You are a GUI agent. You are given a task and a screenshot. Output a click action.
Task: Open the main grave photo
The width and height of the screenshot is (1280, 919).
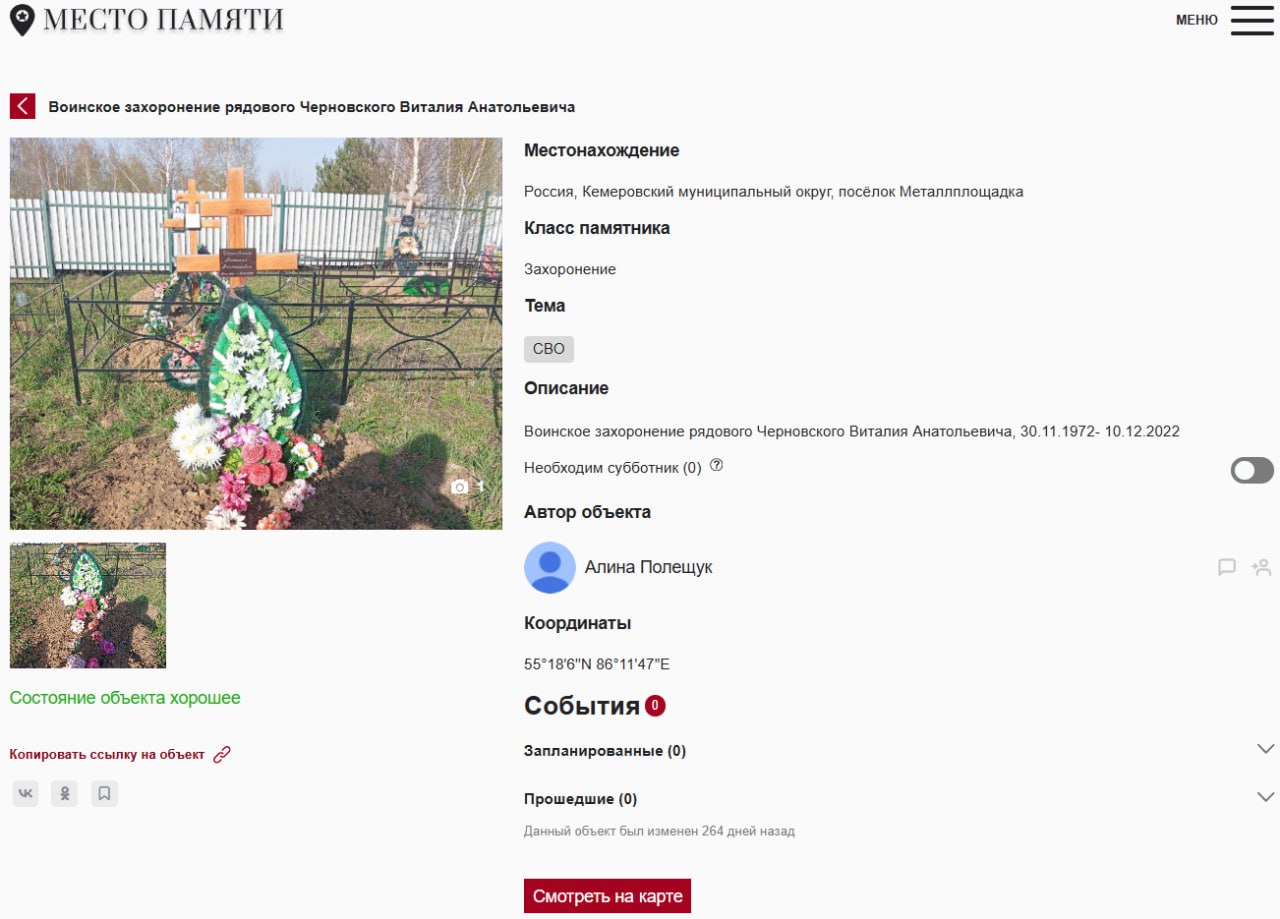(256, 333)
